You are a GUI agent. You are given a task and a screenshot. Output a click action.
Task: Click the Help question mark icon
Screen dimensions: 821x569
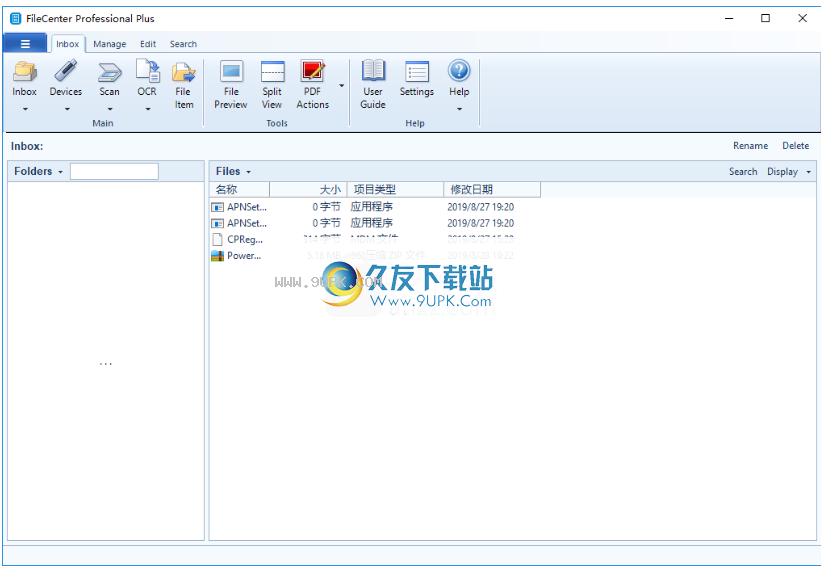pyautogui.click(x=459, y=71)
